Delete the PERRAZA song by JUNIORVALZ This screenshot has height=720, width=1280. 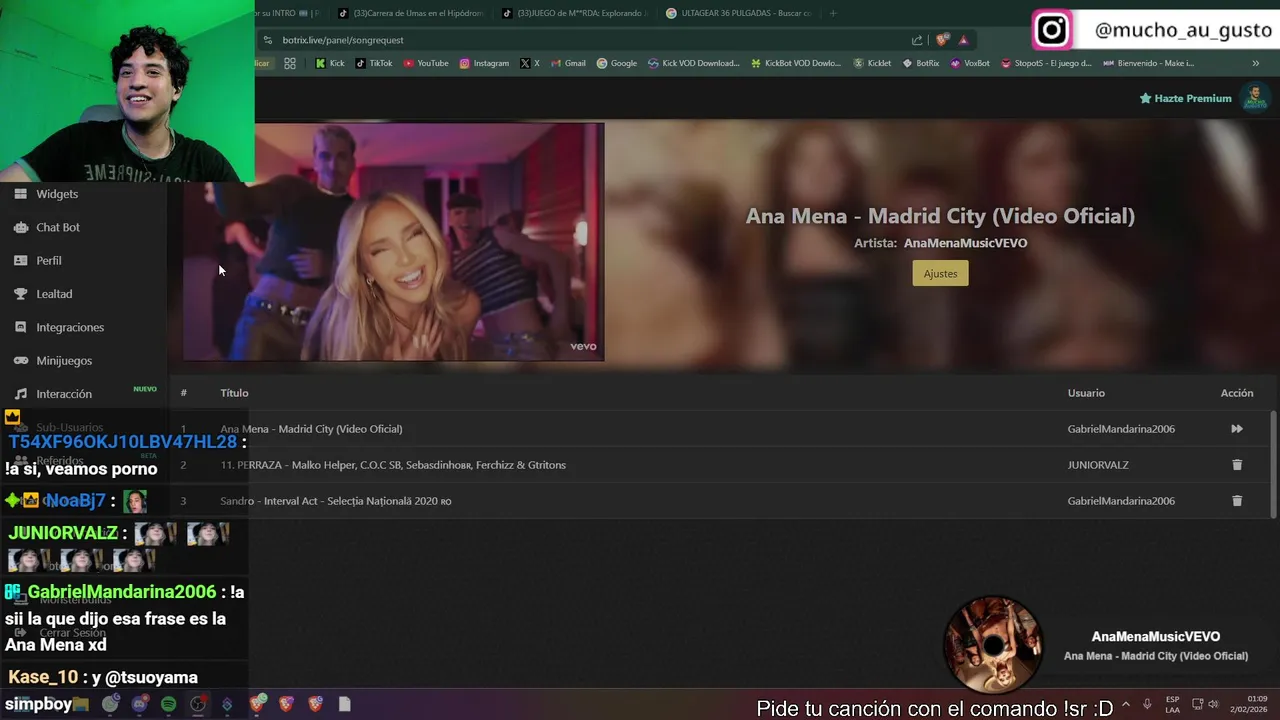point(1237,465)
